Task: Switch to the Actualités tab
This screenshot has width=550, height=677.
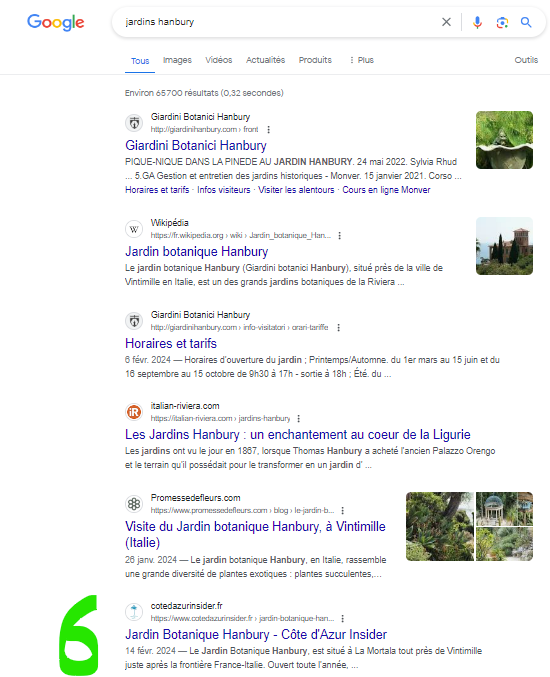Action: coord(266,60)
